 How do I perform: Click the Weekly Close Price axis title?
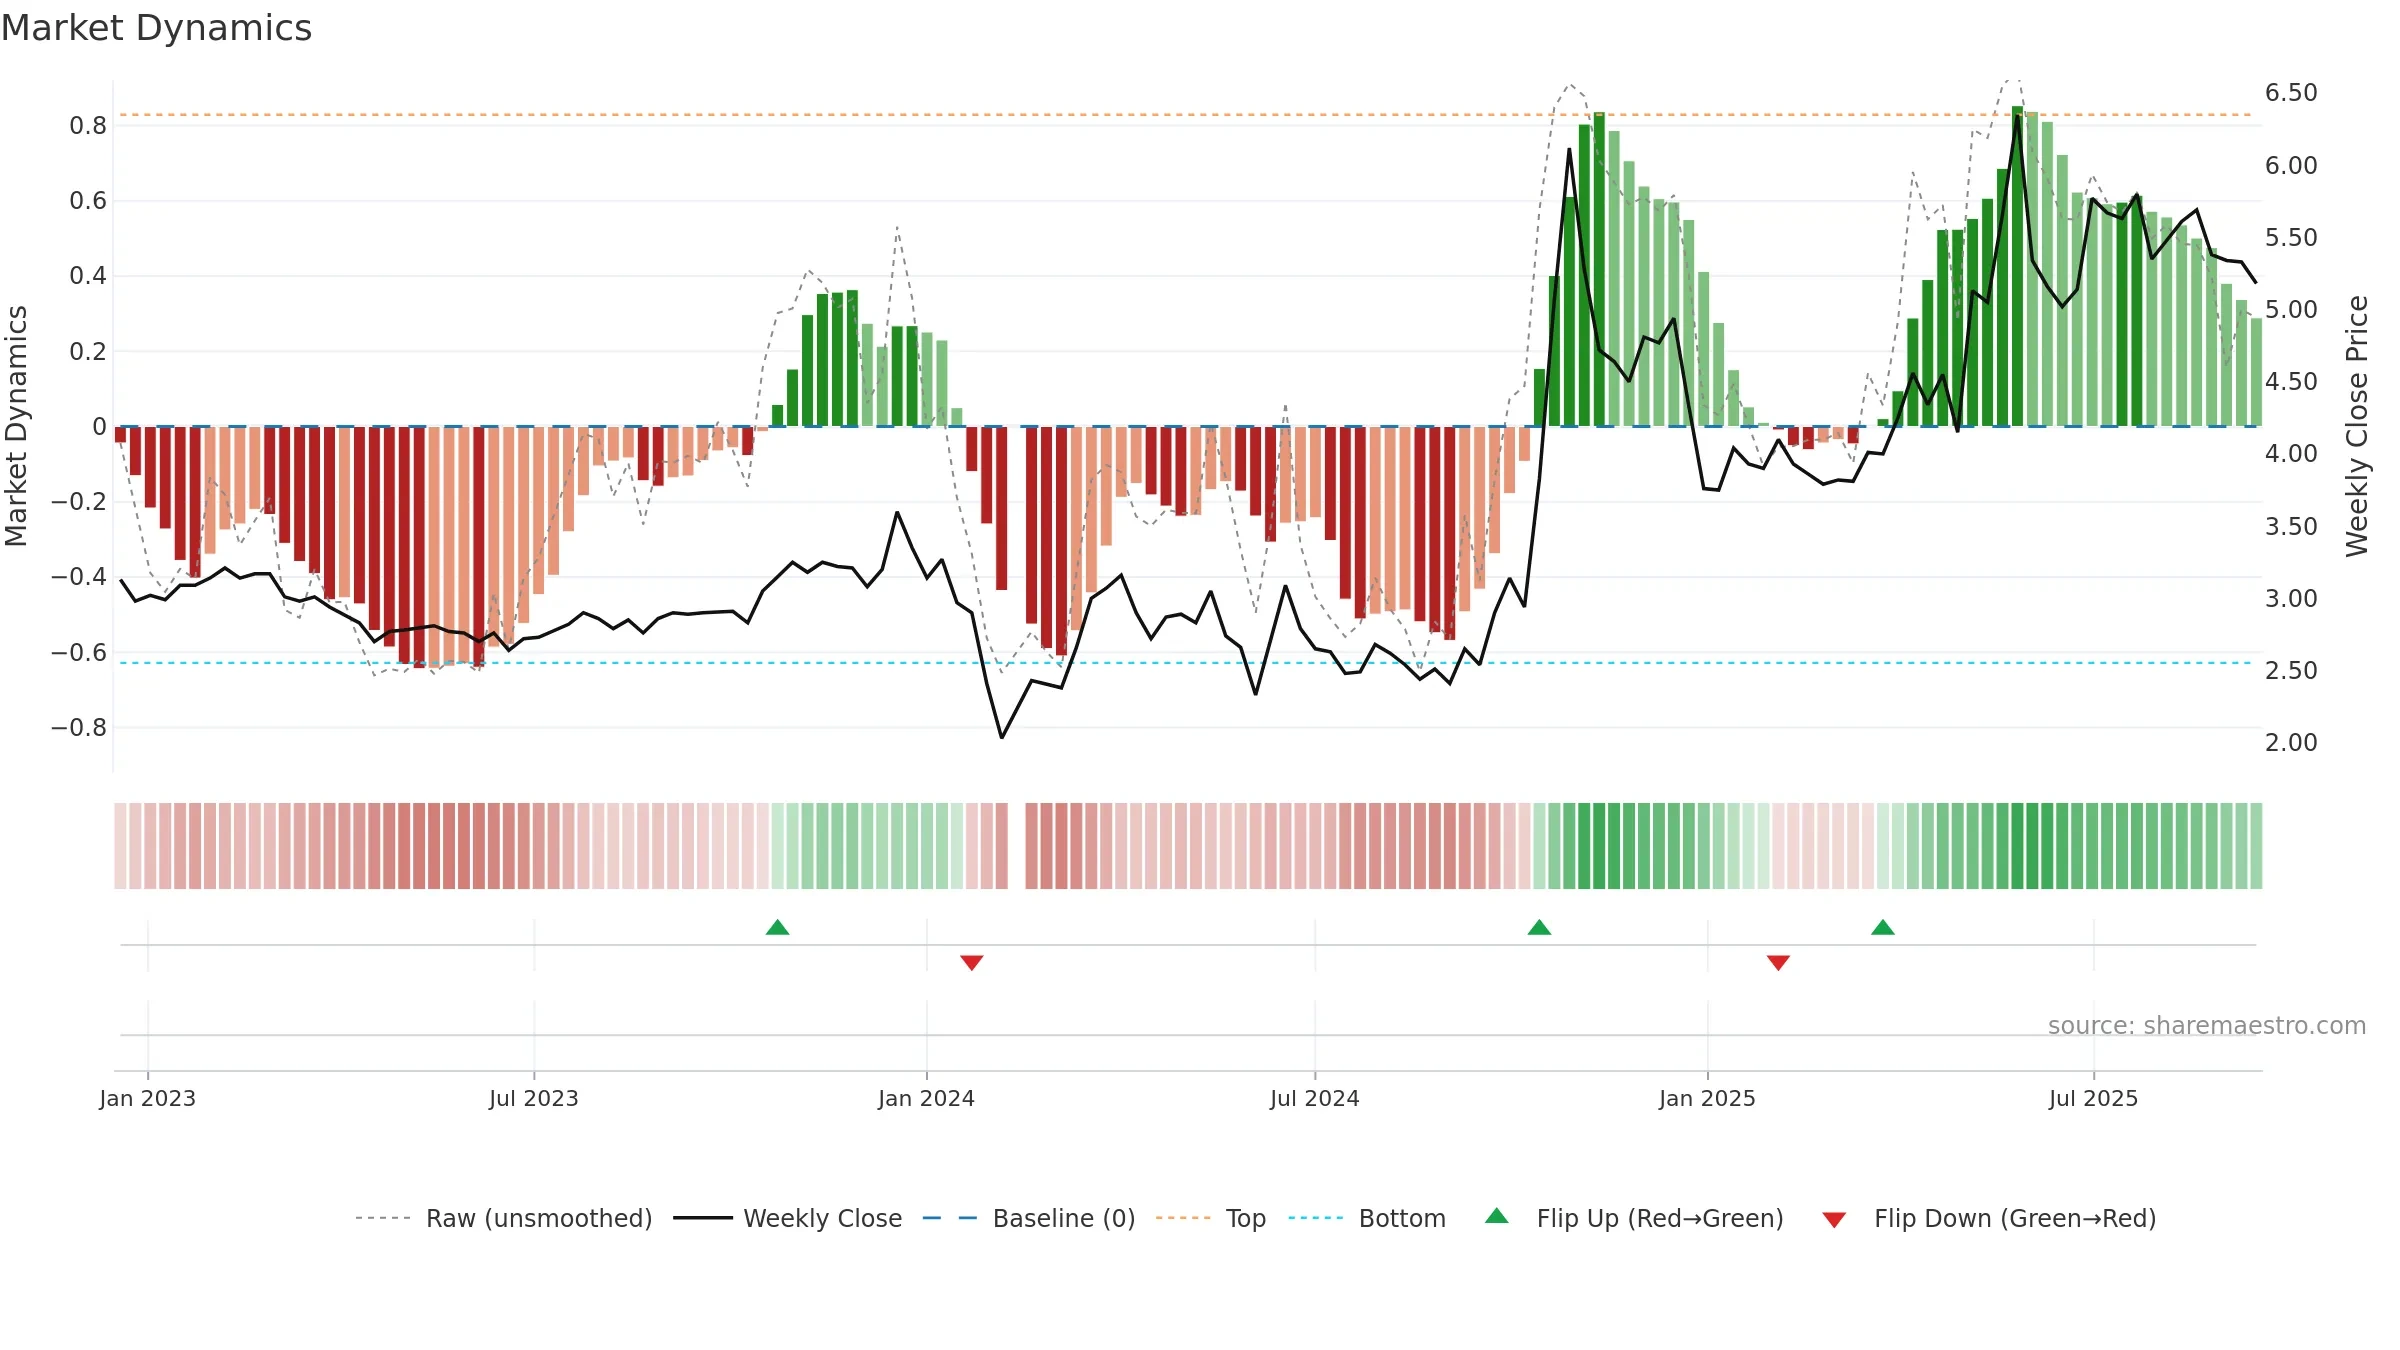[x=2358, y=426]
